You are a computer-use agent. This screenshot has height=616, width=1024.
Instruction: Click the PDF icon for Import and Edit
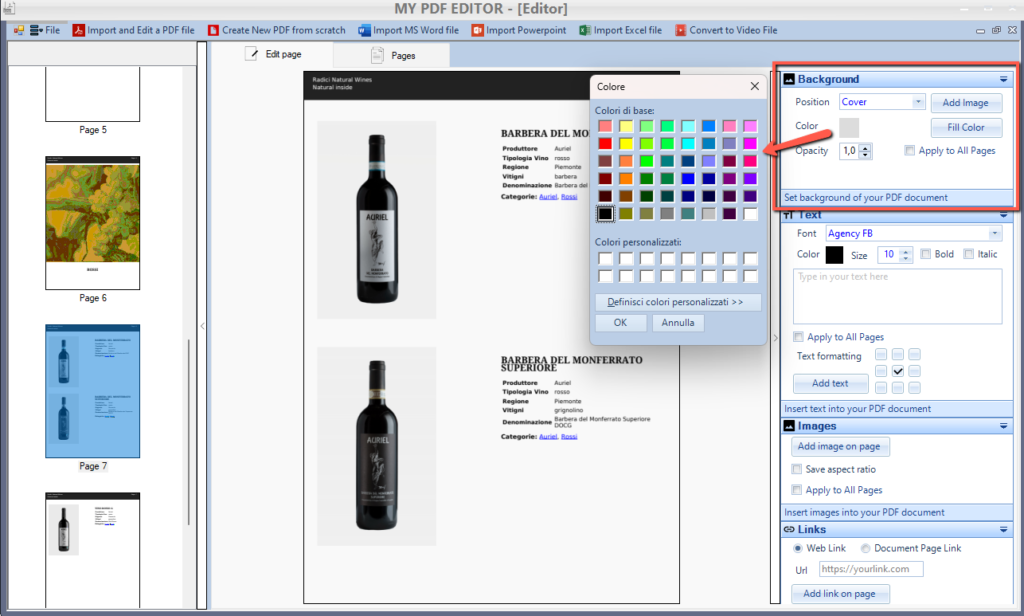point(78,30)
